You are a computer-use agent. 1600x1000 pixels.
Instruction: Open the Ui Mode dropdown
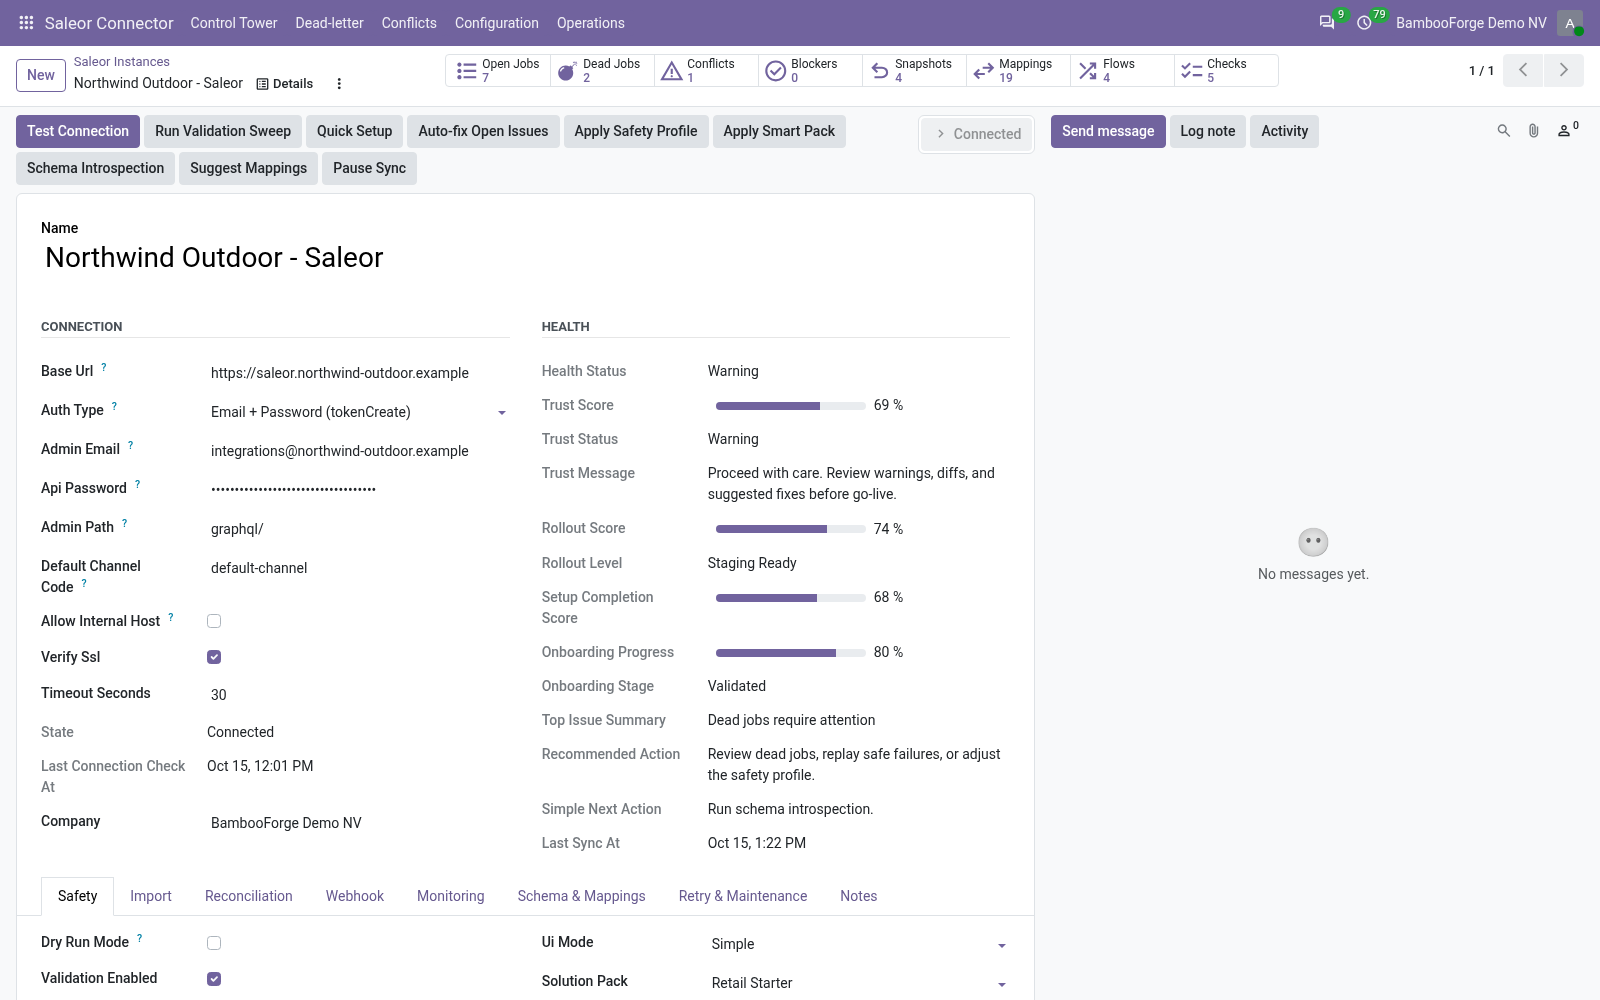point(859,944)
